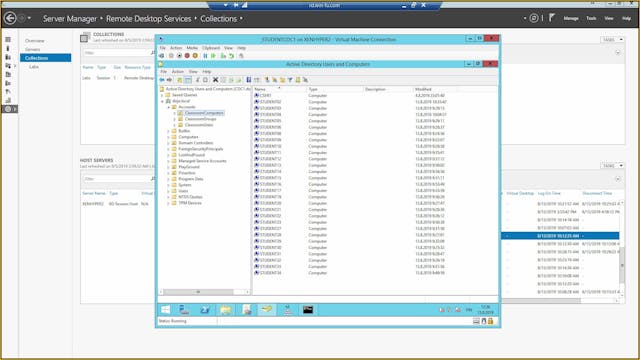Click the Forward arrow in Active Directory toolbar
The image size is (640, 360).
169,80
